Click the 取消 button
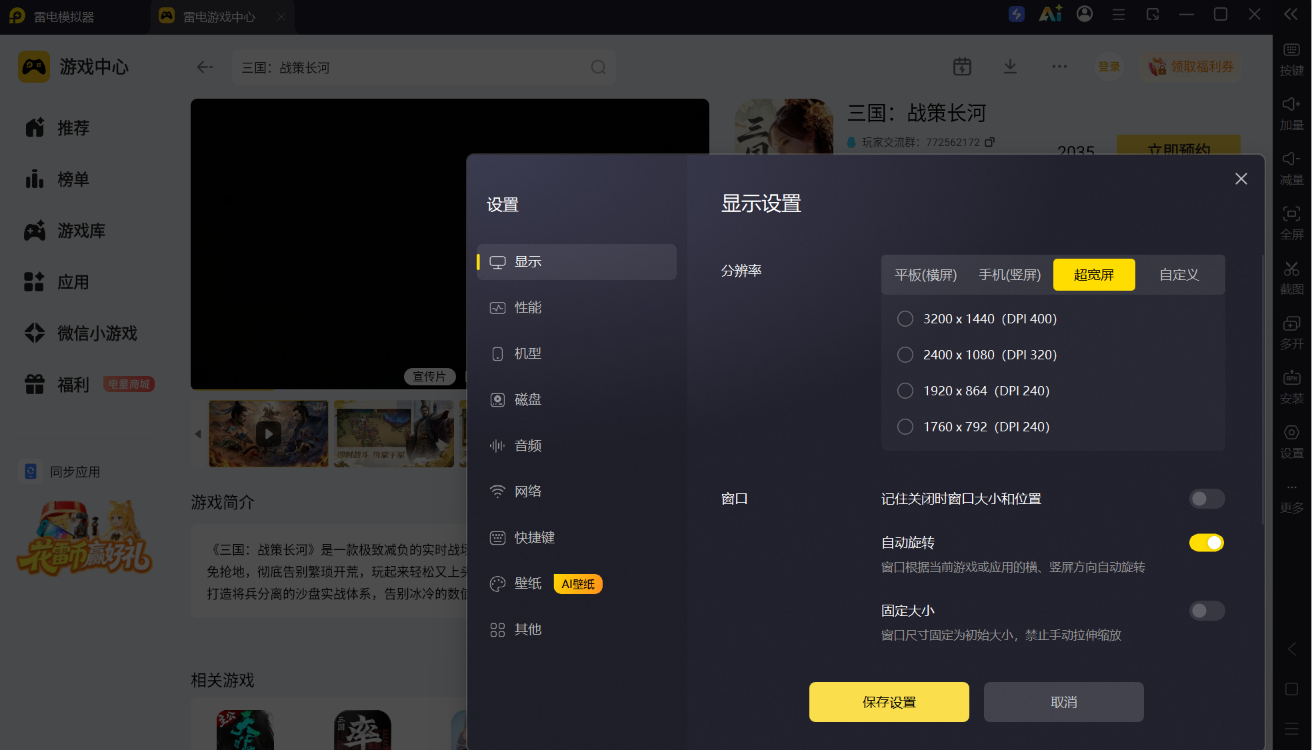 coord(1064,702)
